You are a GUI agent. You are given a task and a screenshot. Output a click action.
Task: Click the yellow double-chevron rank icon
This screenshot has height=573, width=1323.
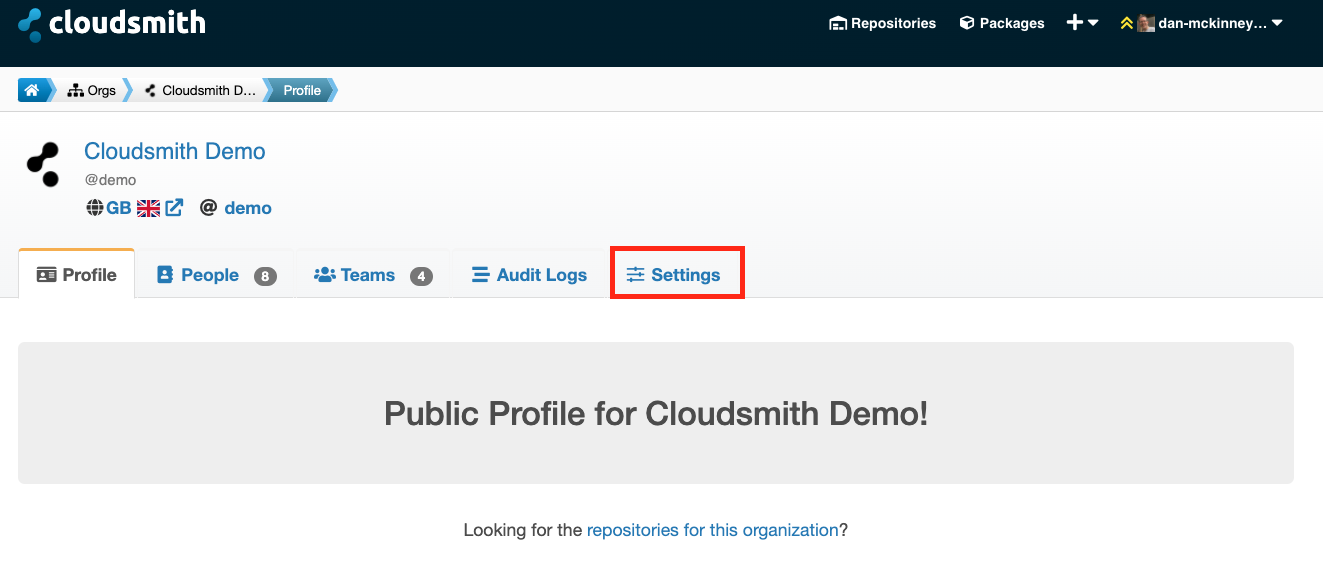tap(1127, 23)
